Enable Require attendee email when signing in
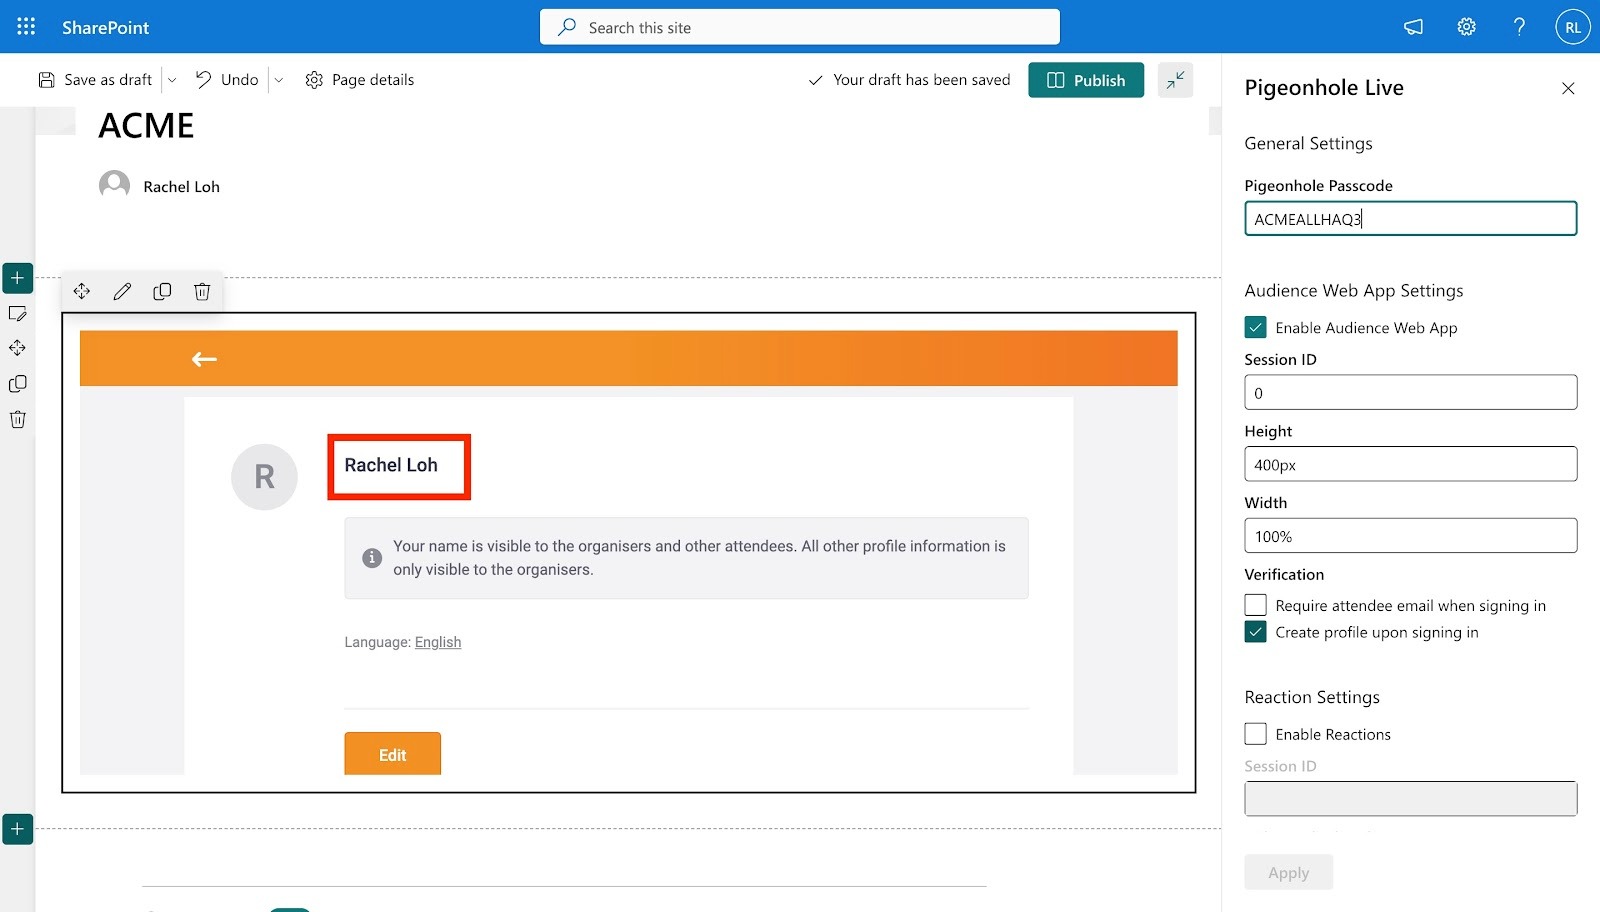The height and width of the screenshot is (912, 1600). [1255, 604]
